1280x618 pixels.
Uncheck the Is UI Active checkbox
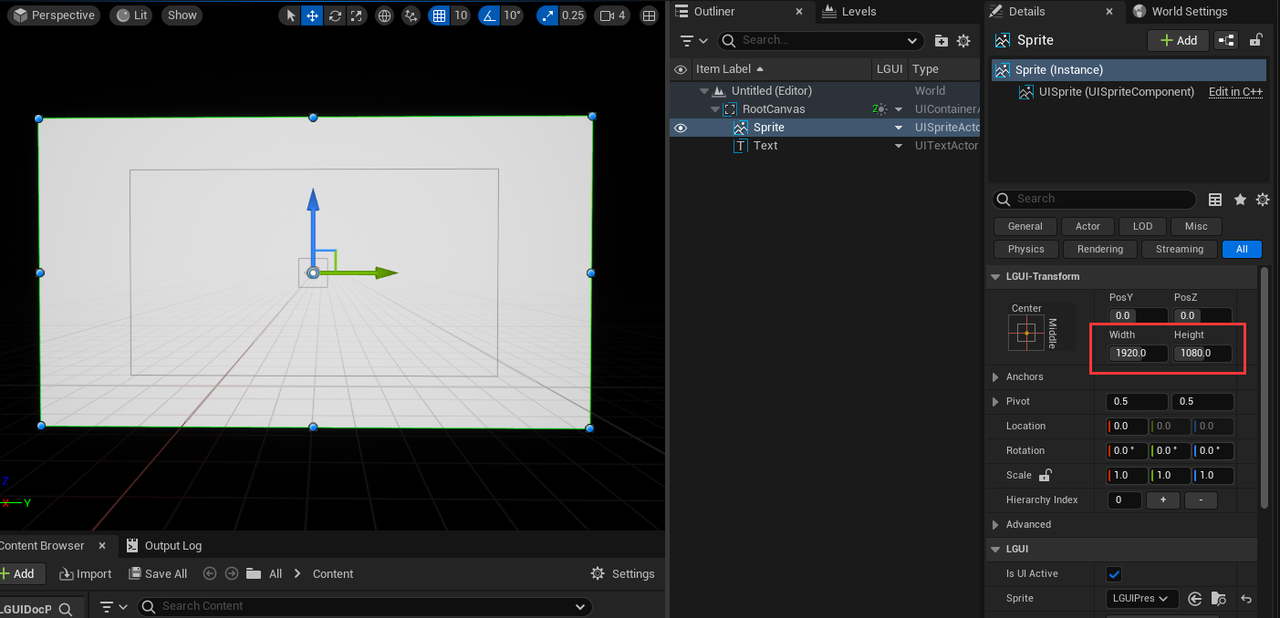click(x=1114, y=574)
